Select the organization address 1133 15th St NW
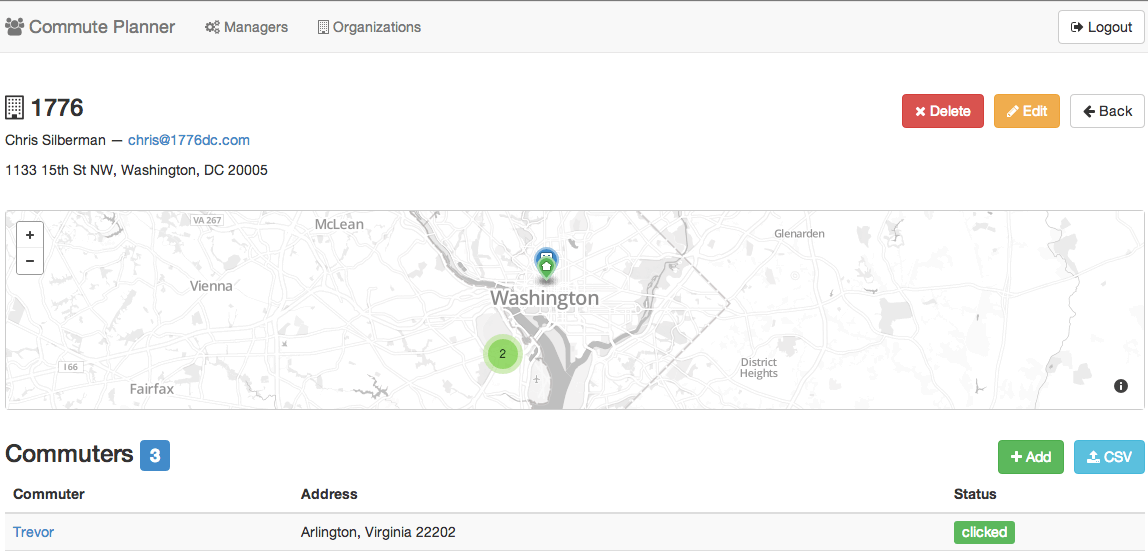The height and width of the screenshot is (552, 1148). (x=136, y=171)
